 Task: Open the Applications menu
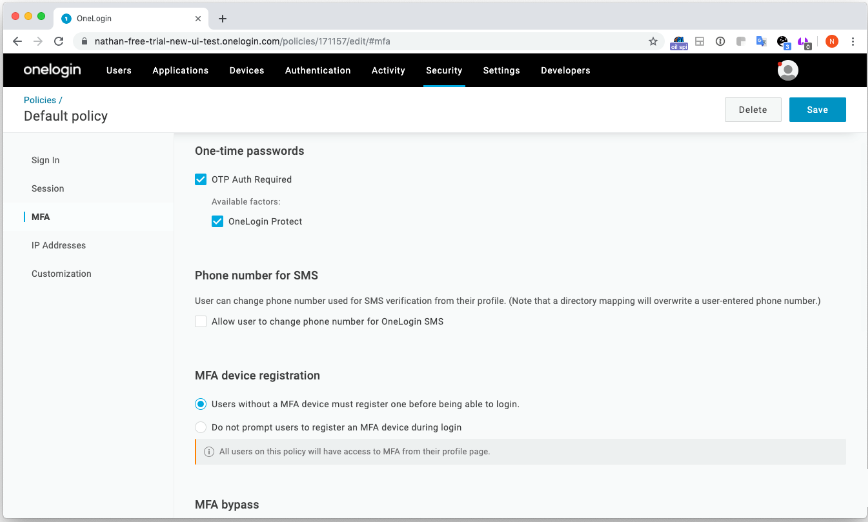(180, 70)
